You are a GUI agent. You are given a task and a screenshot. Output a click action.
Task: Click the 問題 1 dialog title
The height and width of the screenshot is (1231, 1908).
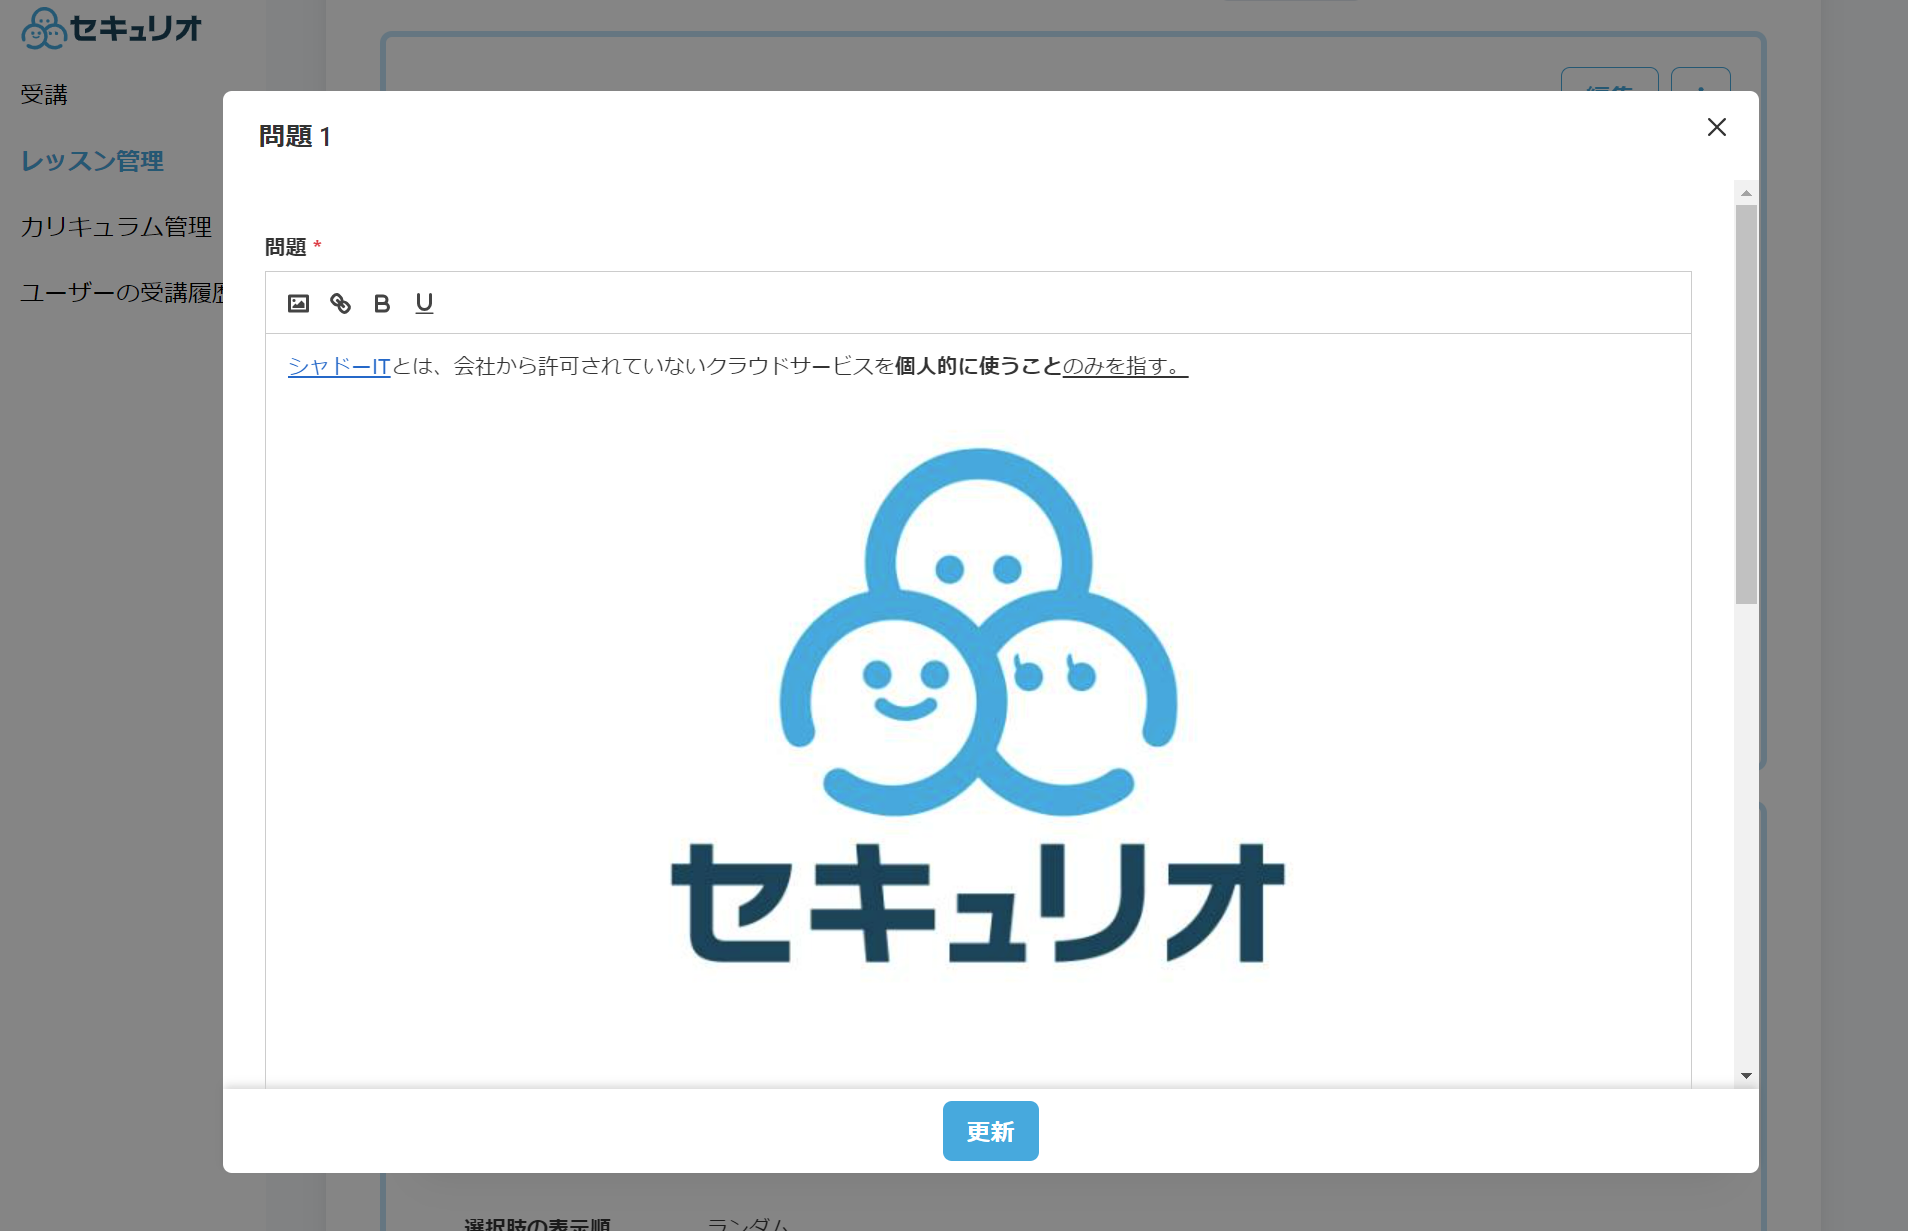pyautogui.click(x=295, y=136)
